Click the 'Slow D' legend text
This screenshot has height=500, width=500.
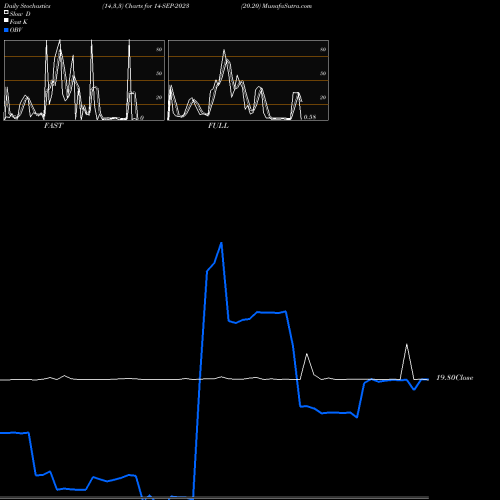(x=20, y=14)
